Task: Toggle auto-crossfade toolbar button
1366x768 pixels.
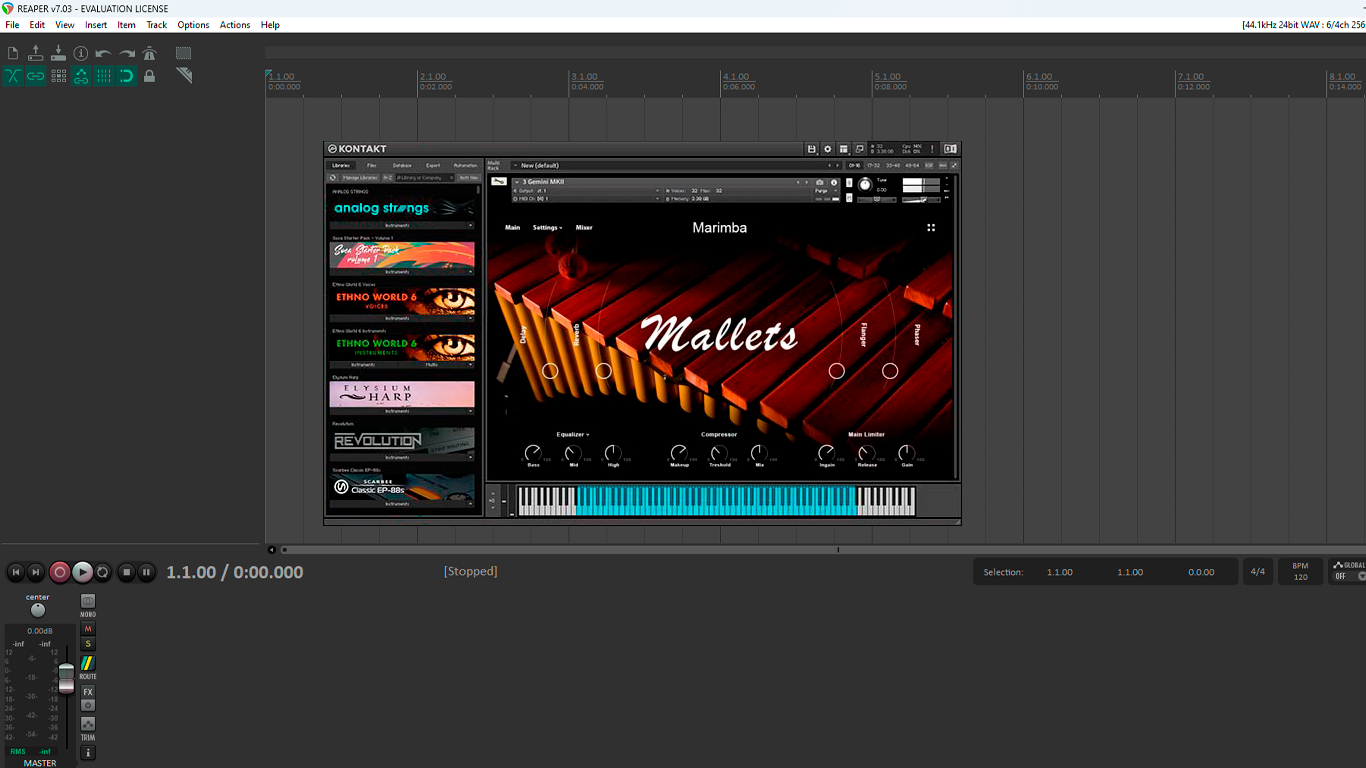Action: pyautogui.click(x=13, y=76)
